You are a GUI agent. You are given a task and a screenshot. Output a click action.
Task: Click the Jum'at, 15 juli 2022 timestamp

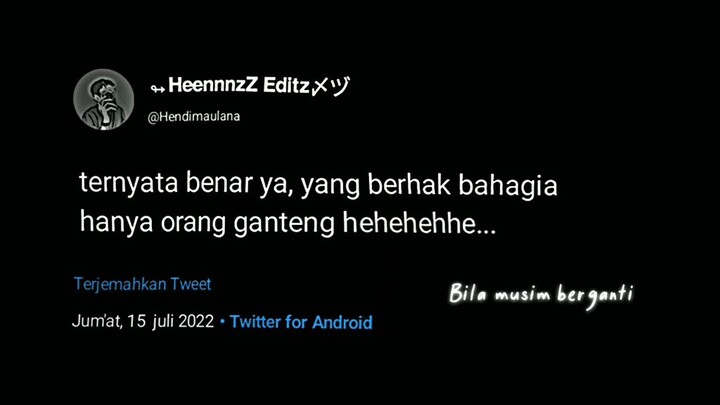(x=143, y=321)
